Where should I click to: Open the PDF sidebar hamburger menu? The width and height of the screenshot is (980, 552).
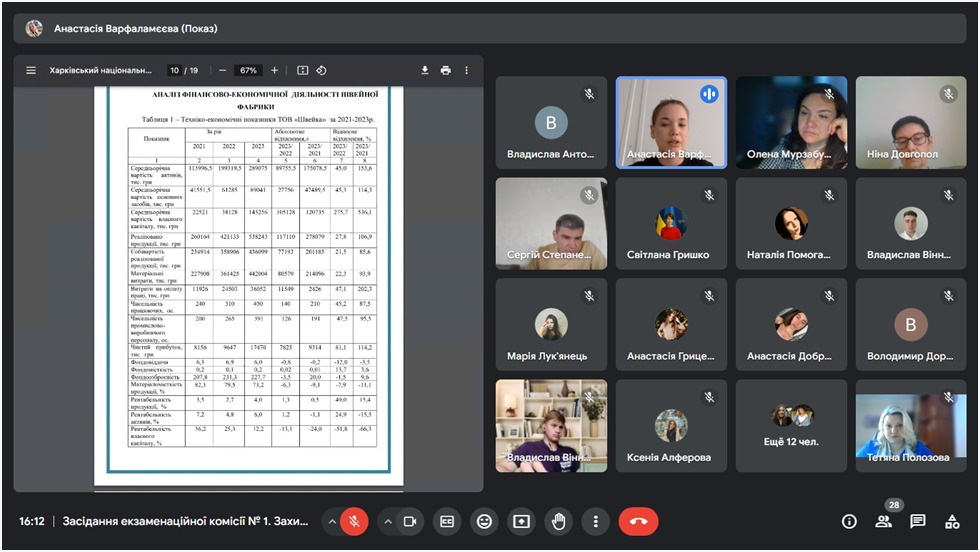pos(31,71)
